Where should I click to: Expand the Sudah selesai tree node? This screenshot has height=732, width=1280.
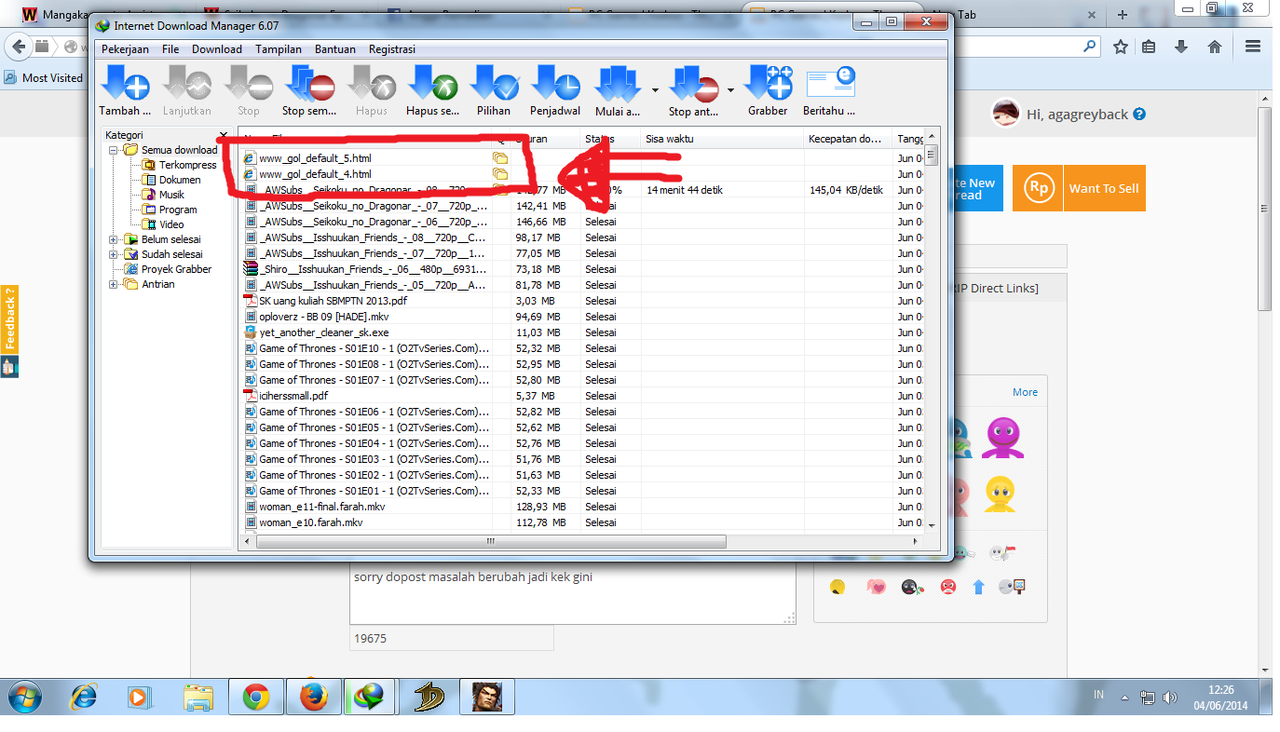(x=114, y=255)
